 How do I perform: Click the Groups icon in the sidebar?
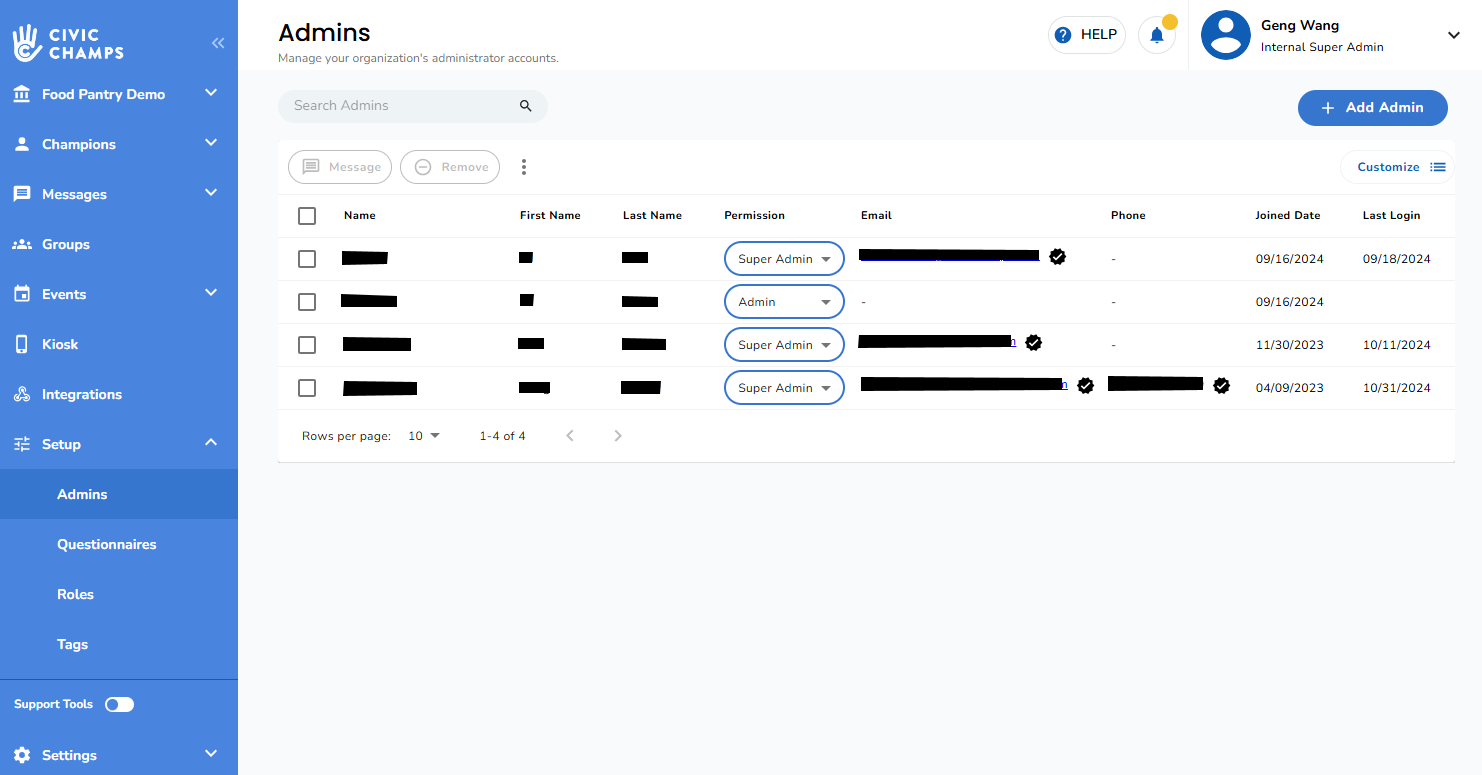point(21,243)
